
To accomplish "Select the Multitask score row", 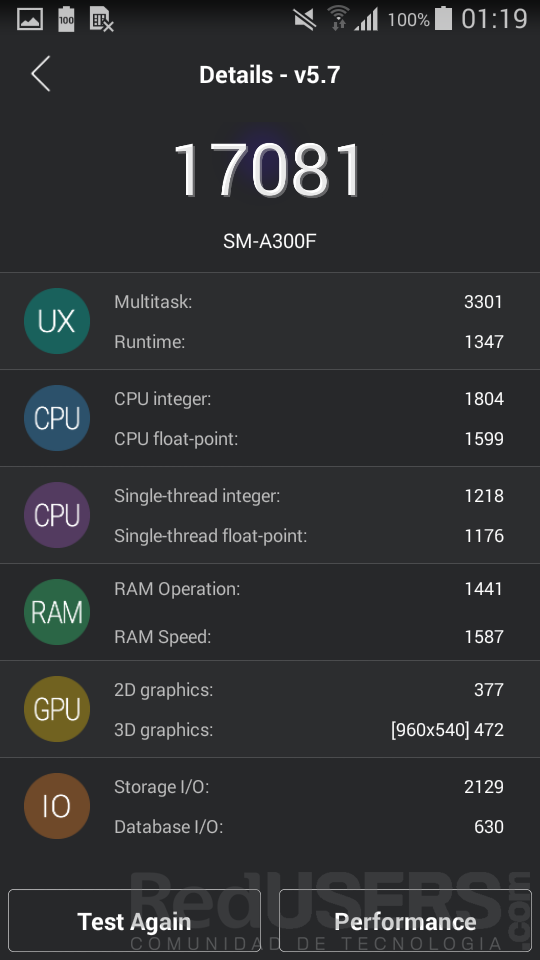I will tap(309, 302).
